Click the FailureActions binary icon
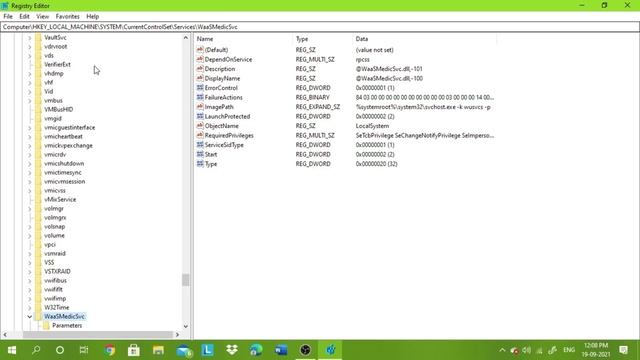640x360 pixels. tap(200, 97)
